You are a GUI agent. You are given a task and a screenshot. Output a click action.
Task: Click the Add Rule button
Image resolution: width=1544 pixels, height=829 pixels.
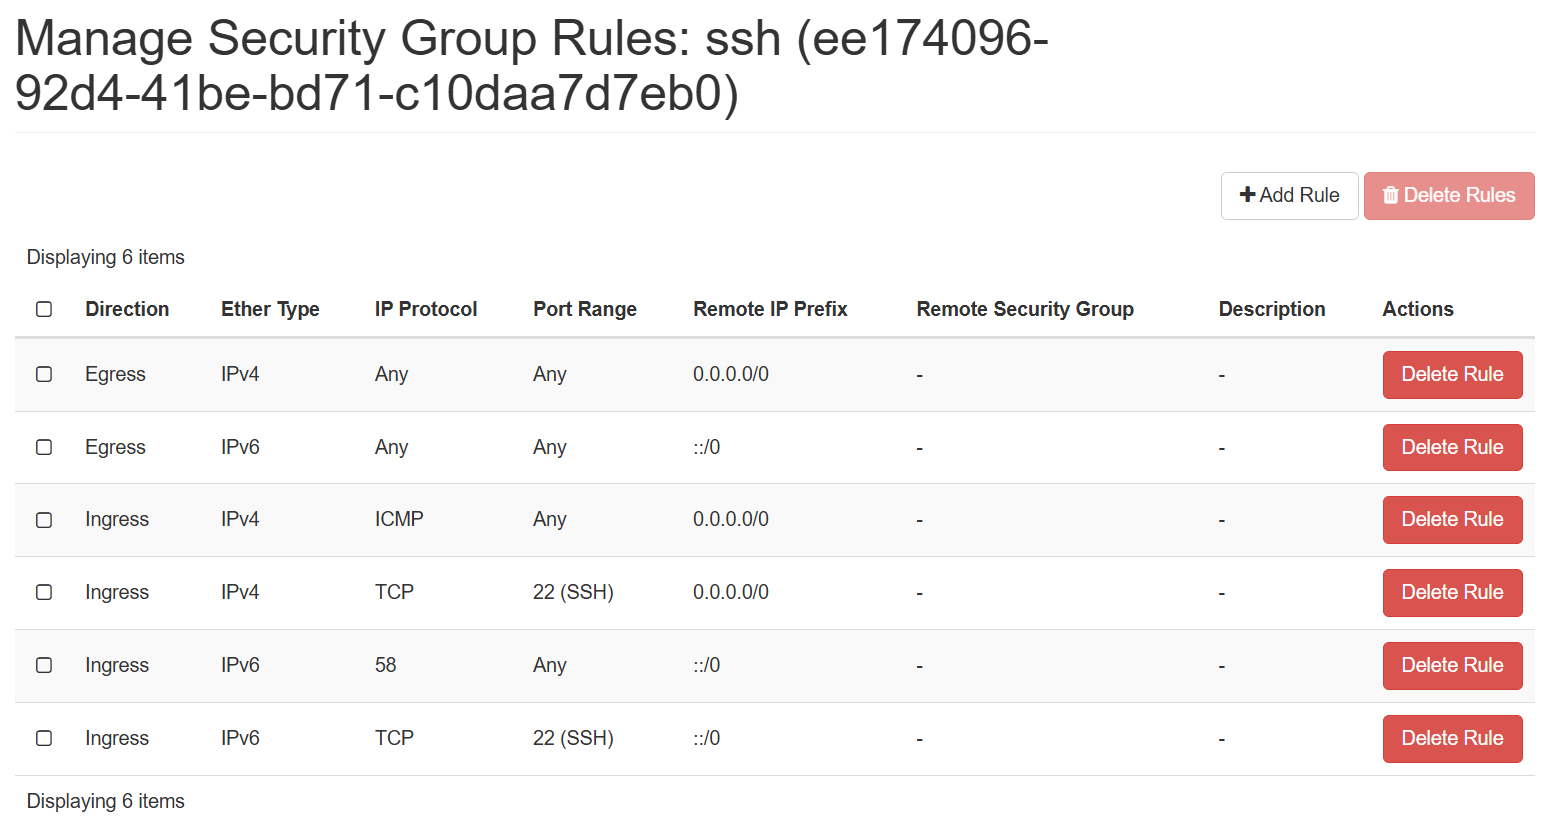tap(1289, 196)
